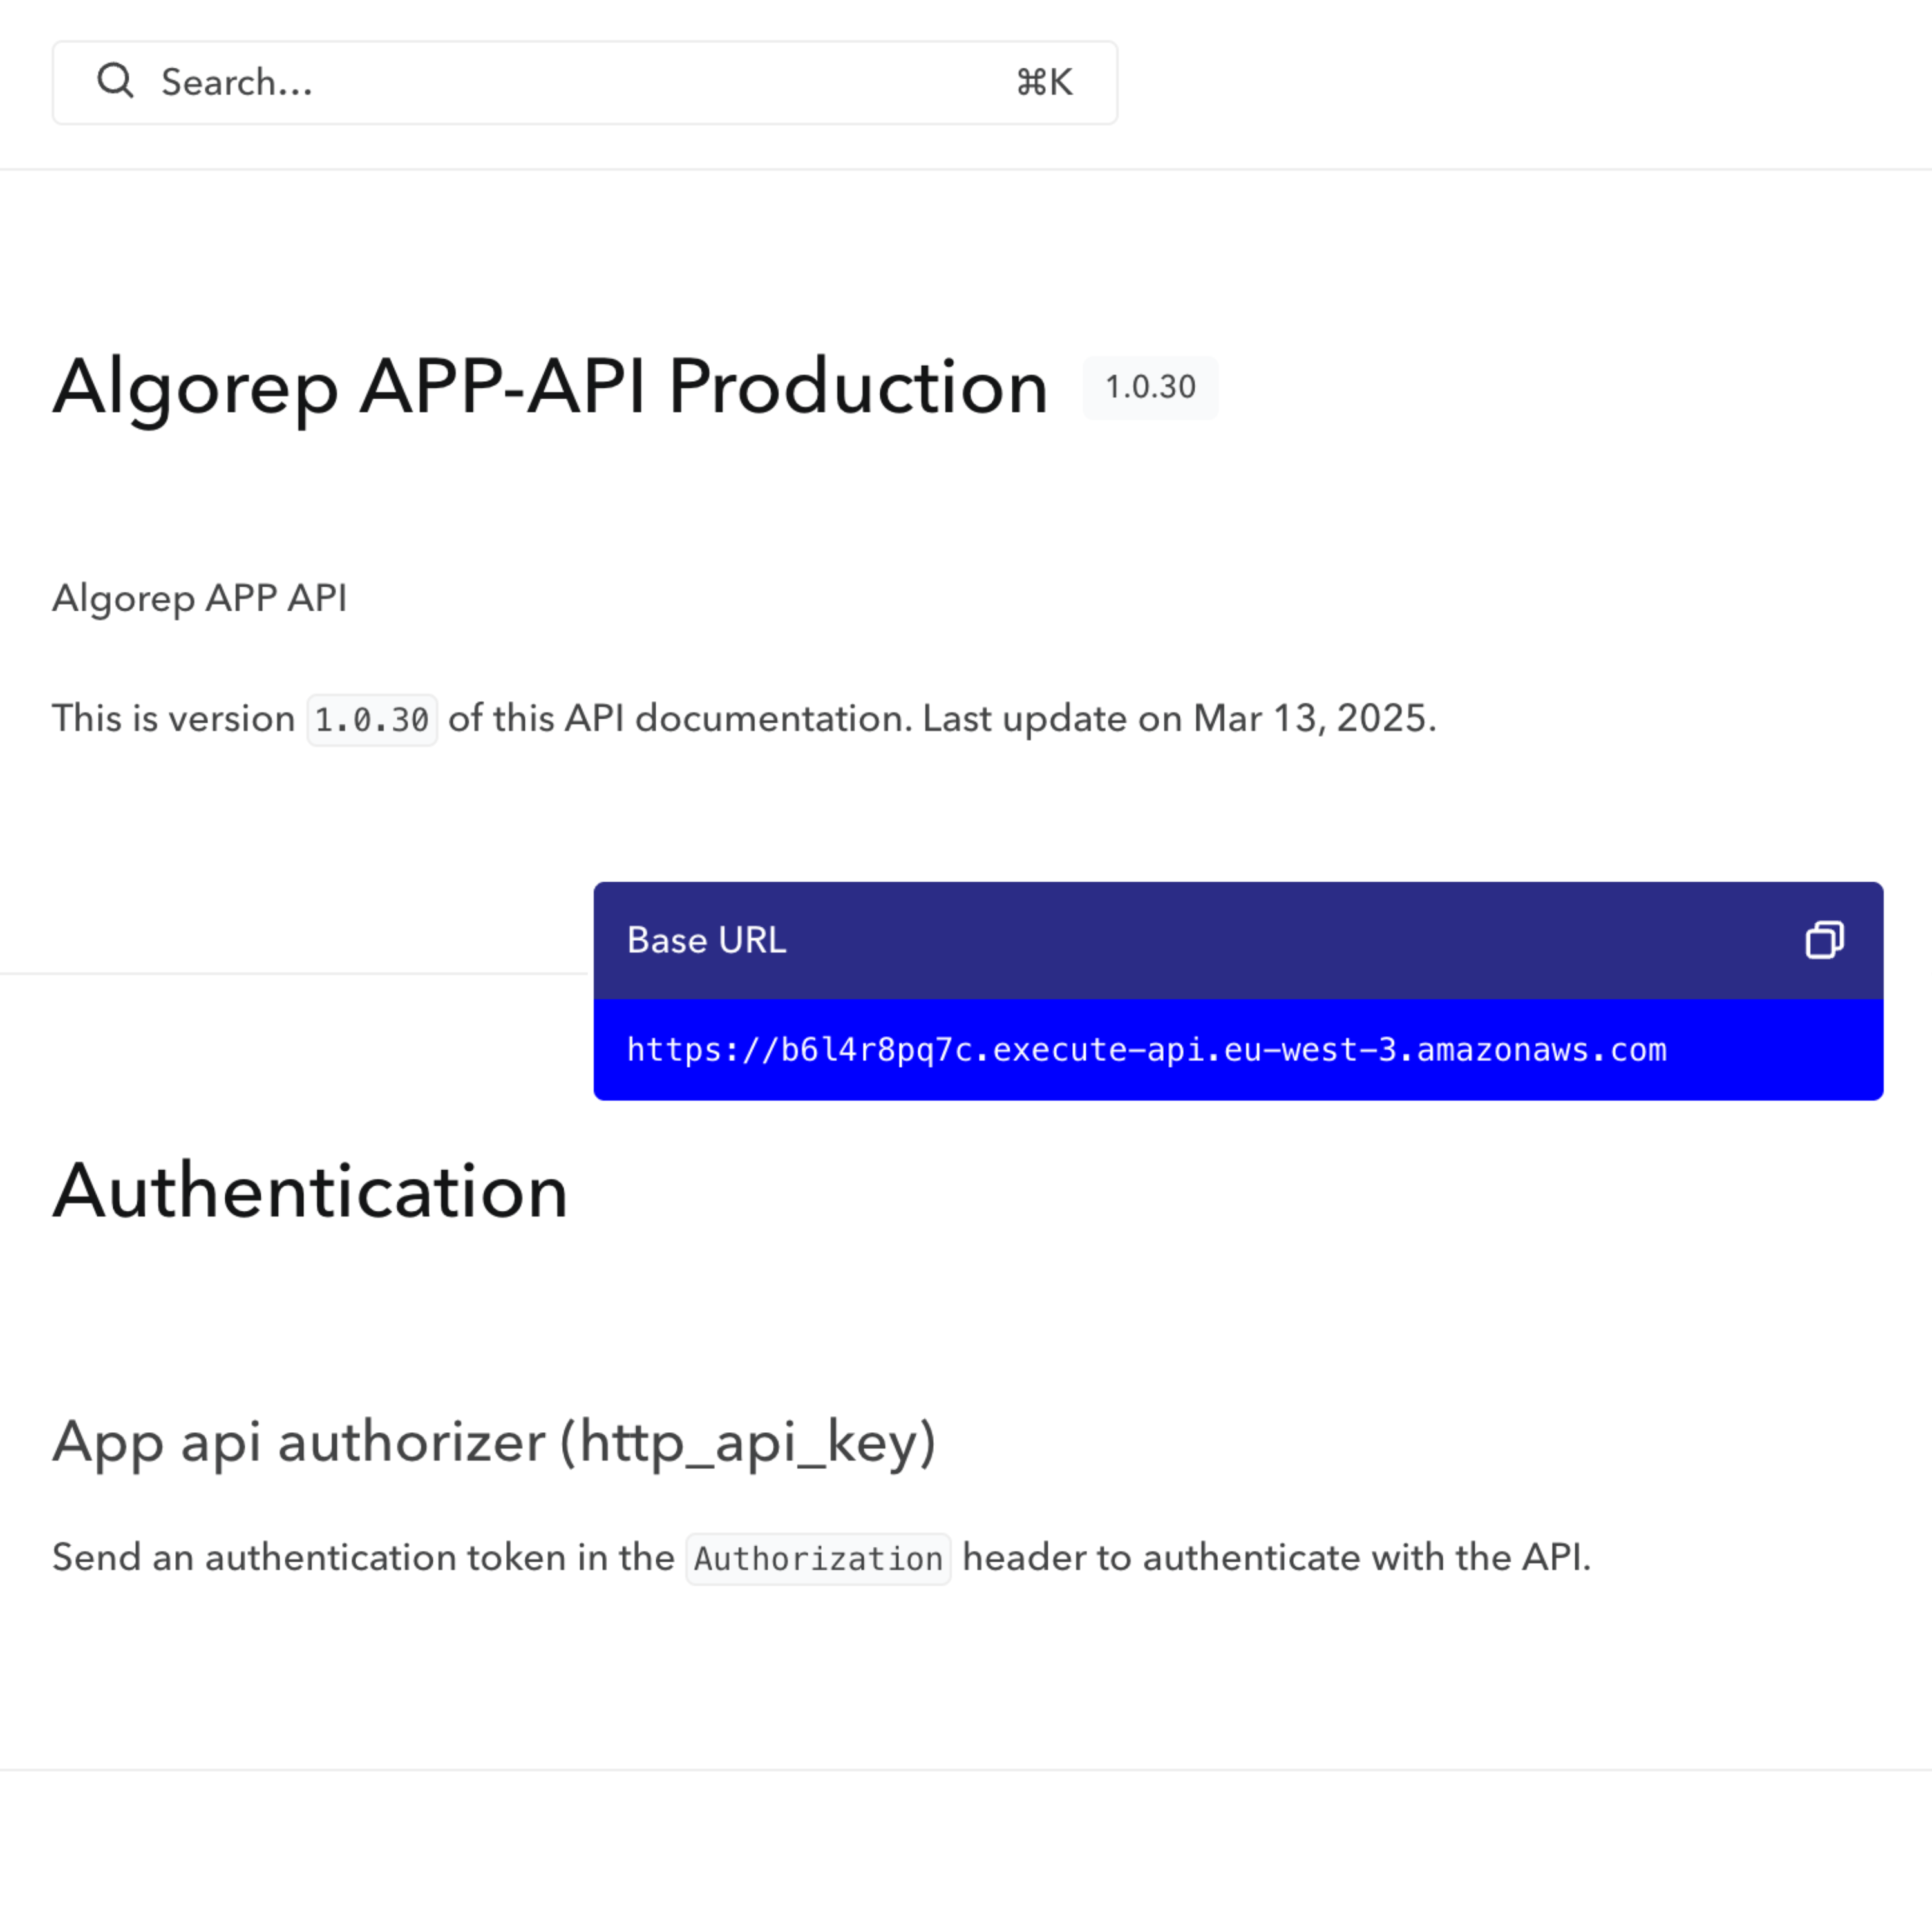This screenshot has height=1932, width=1932.
Task: Click the magnifying glass search icon
Action: coord(115,81)
